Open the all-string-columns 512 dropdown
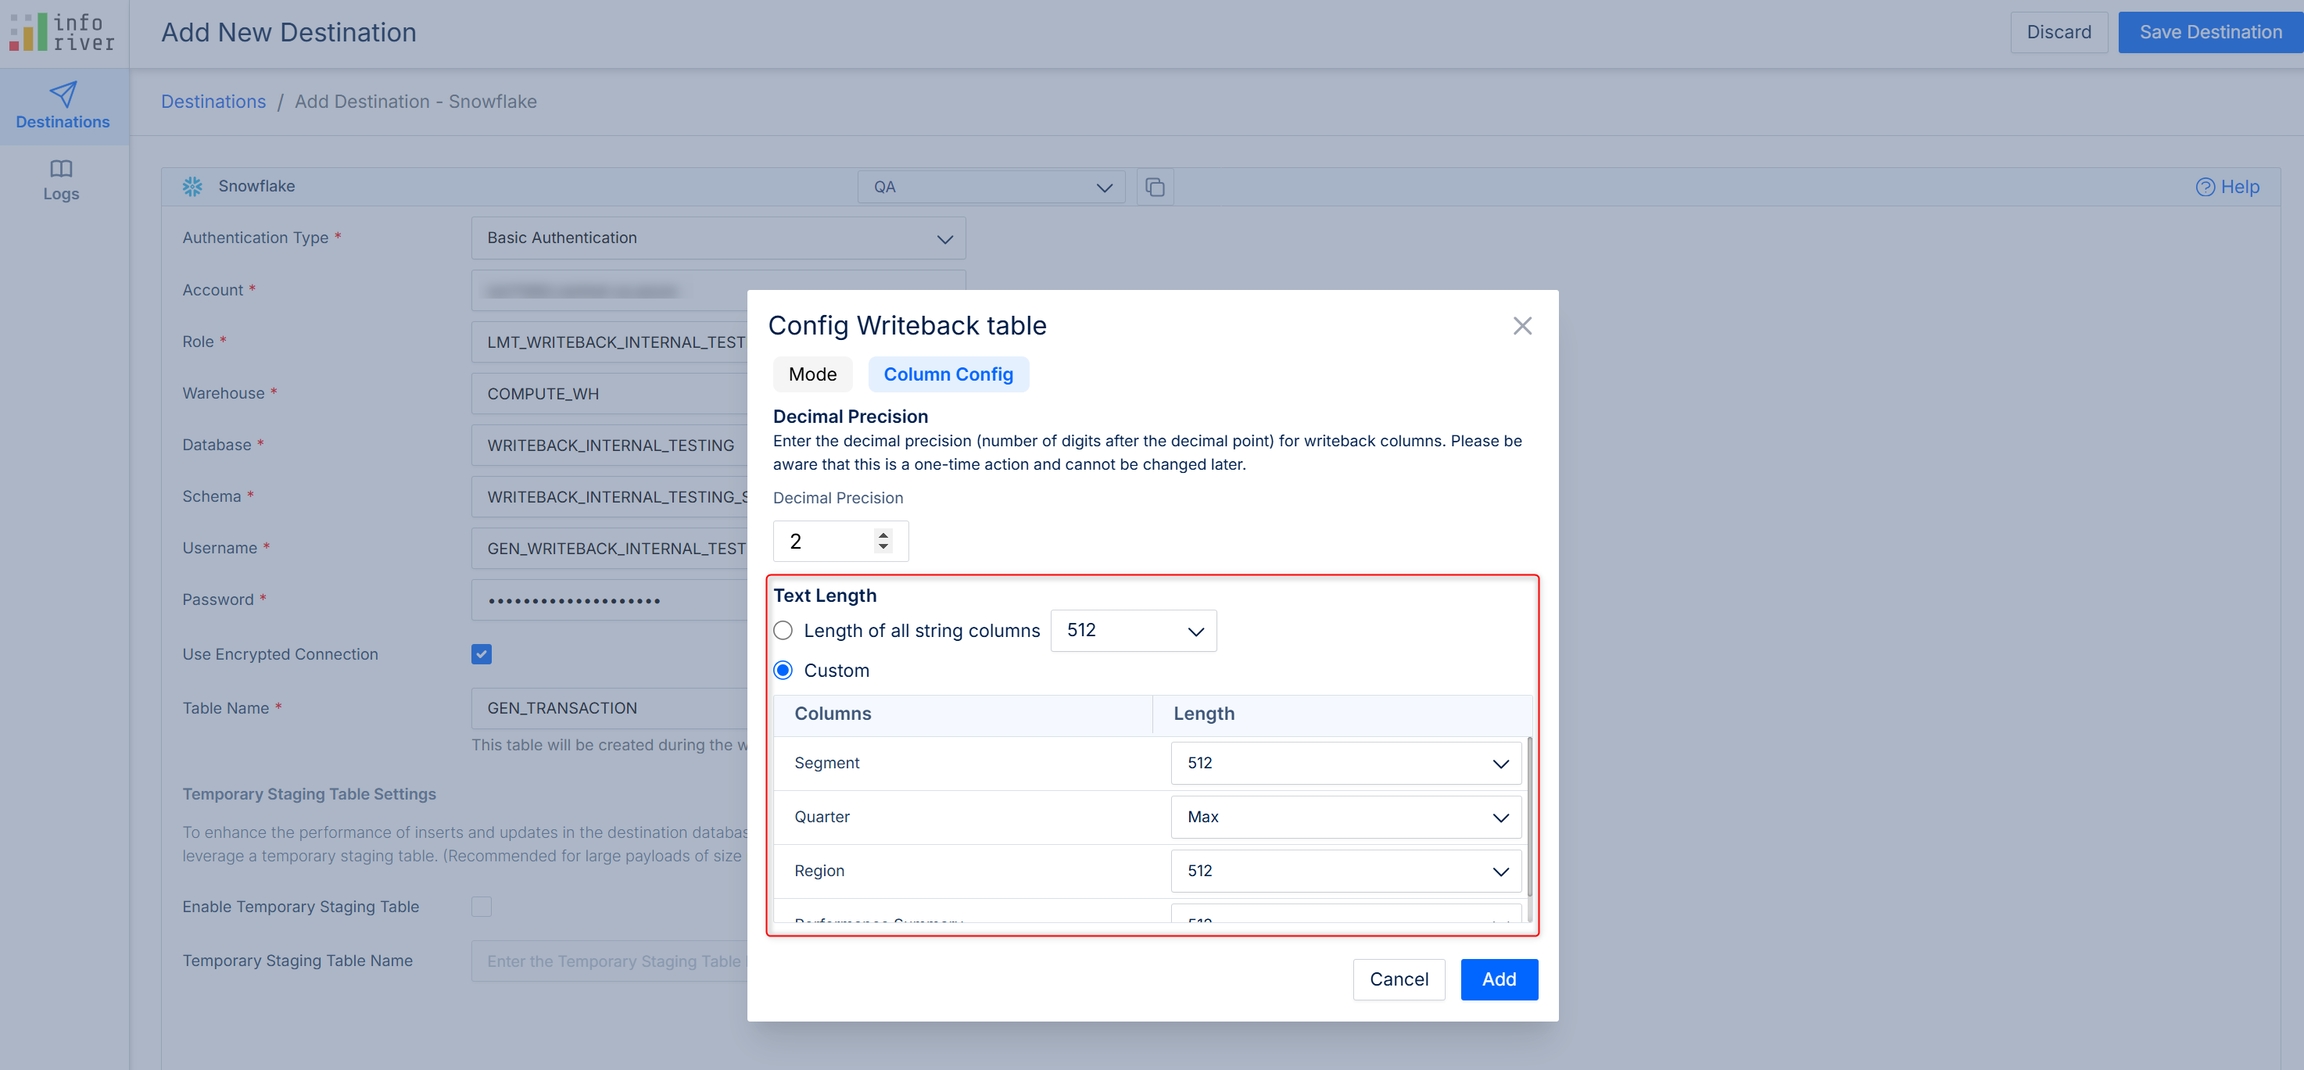The width and height of the screenshot is (2304, 1070). [x=1133, y=631]
